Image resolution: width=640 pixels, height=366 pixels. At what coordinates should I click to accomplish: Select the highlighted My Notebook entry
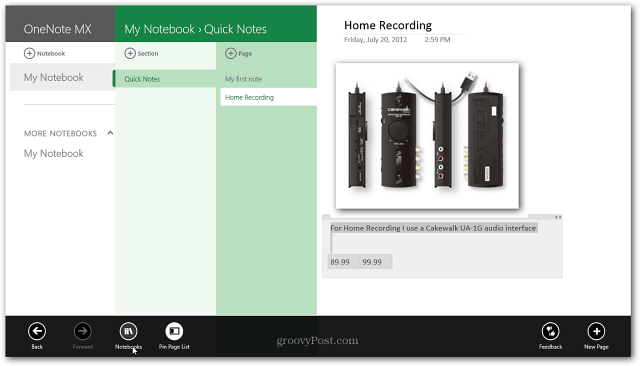coord(62,77)
